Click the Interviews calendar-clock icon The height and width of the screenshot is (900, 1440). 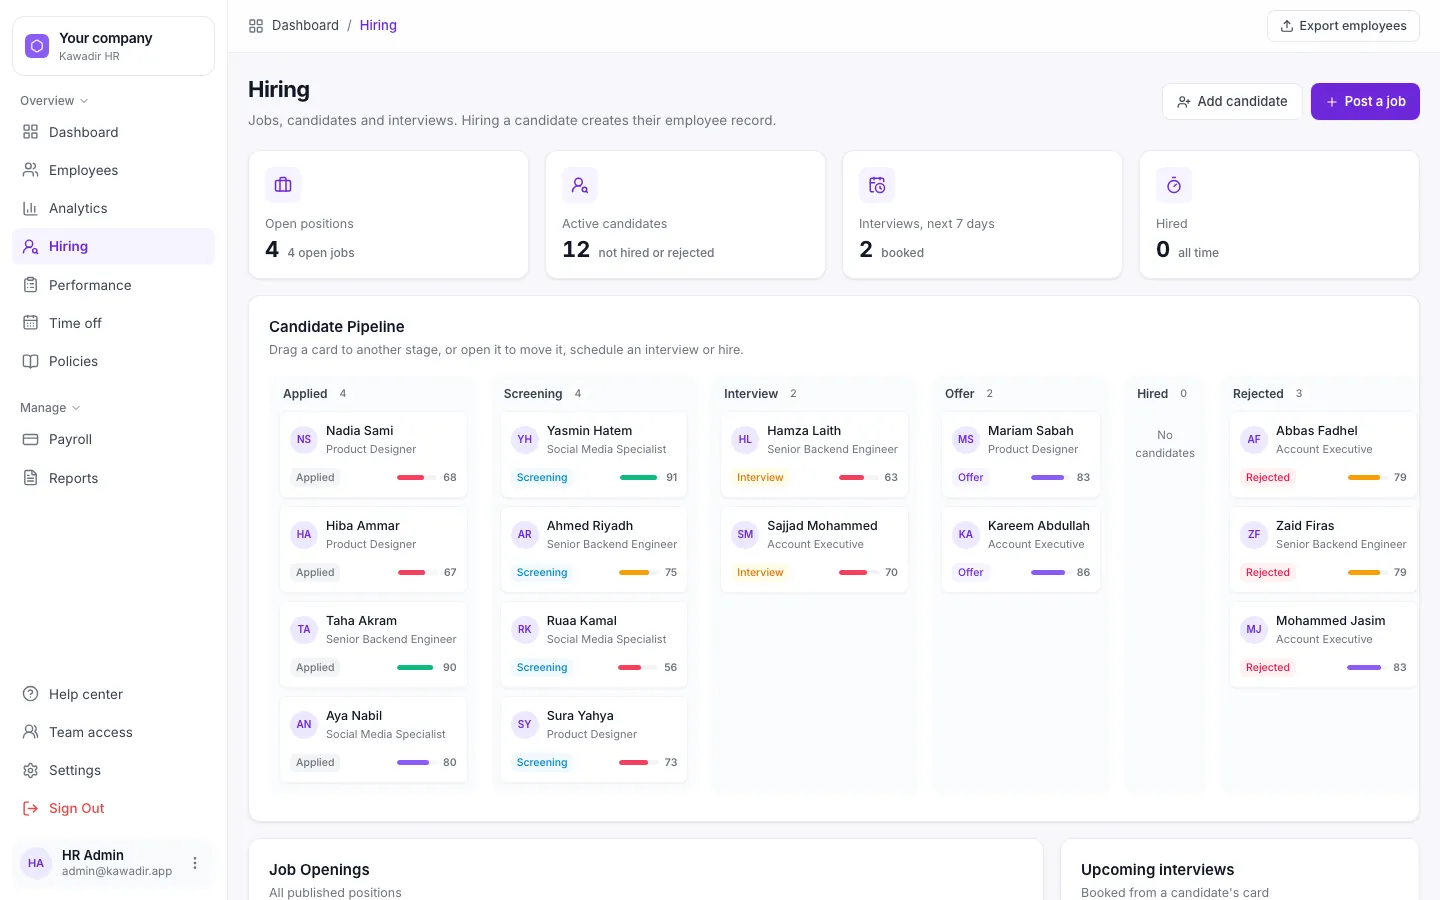point(877,185)
